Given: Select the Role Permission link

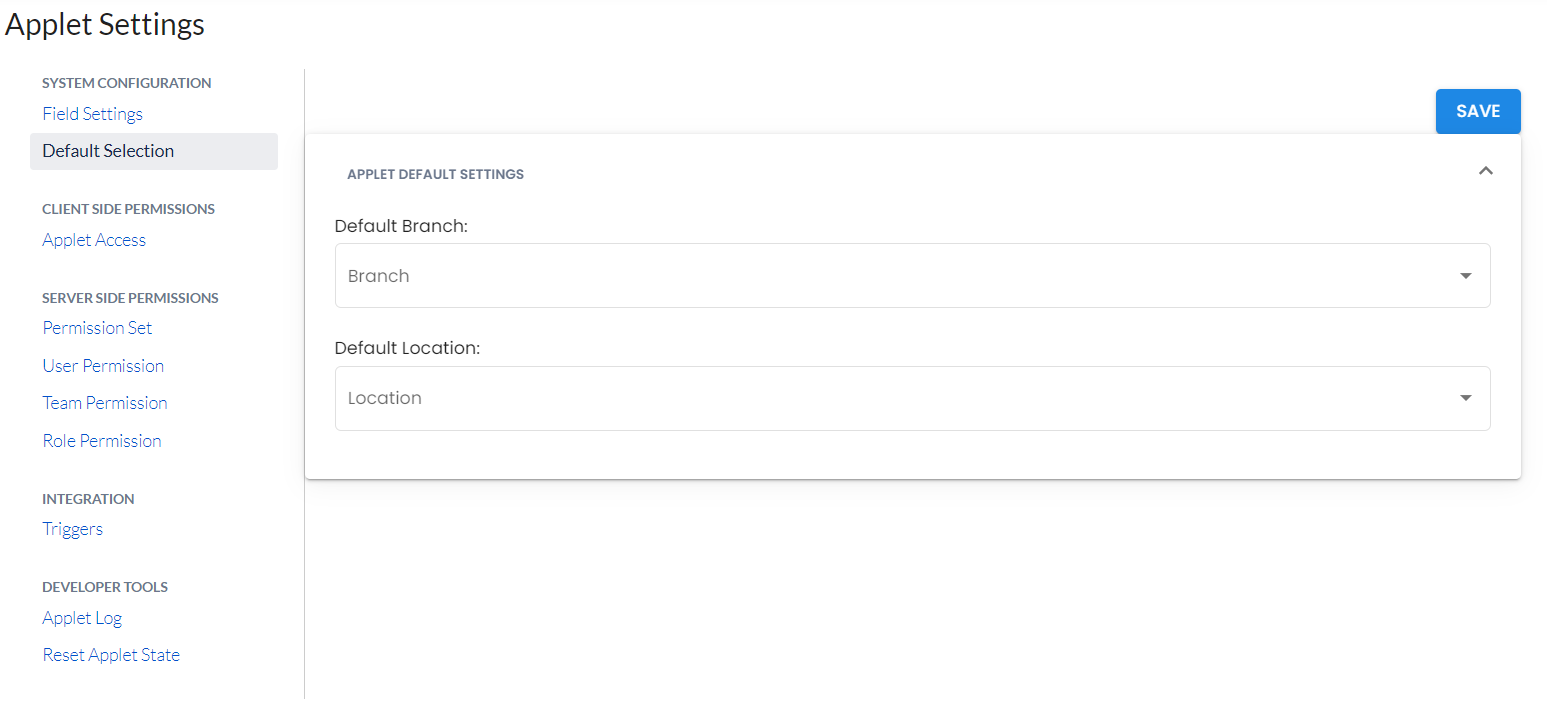Looking at the screenshot, I should click(x=102, y=441).
